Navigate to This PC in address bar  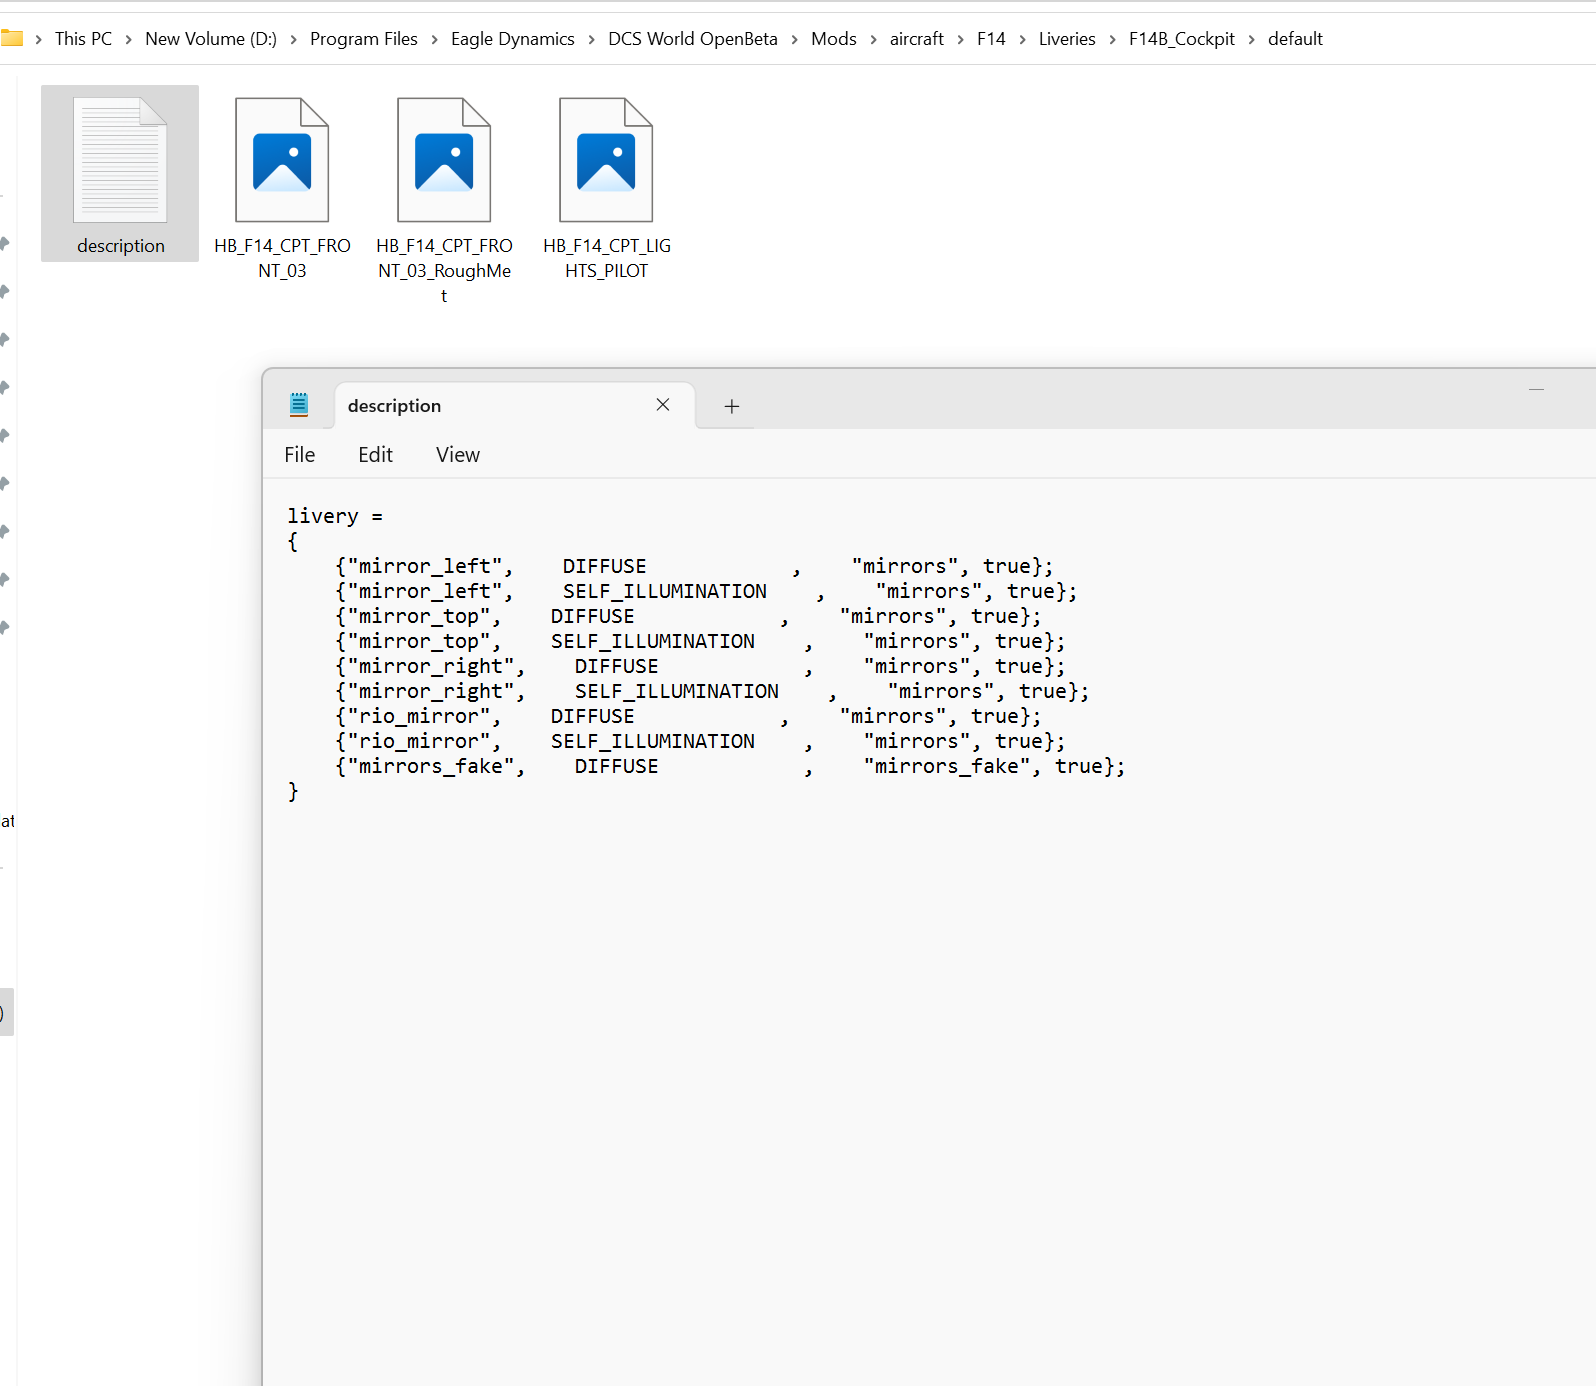(x=84, y=39)
